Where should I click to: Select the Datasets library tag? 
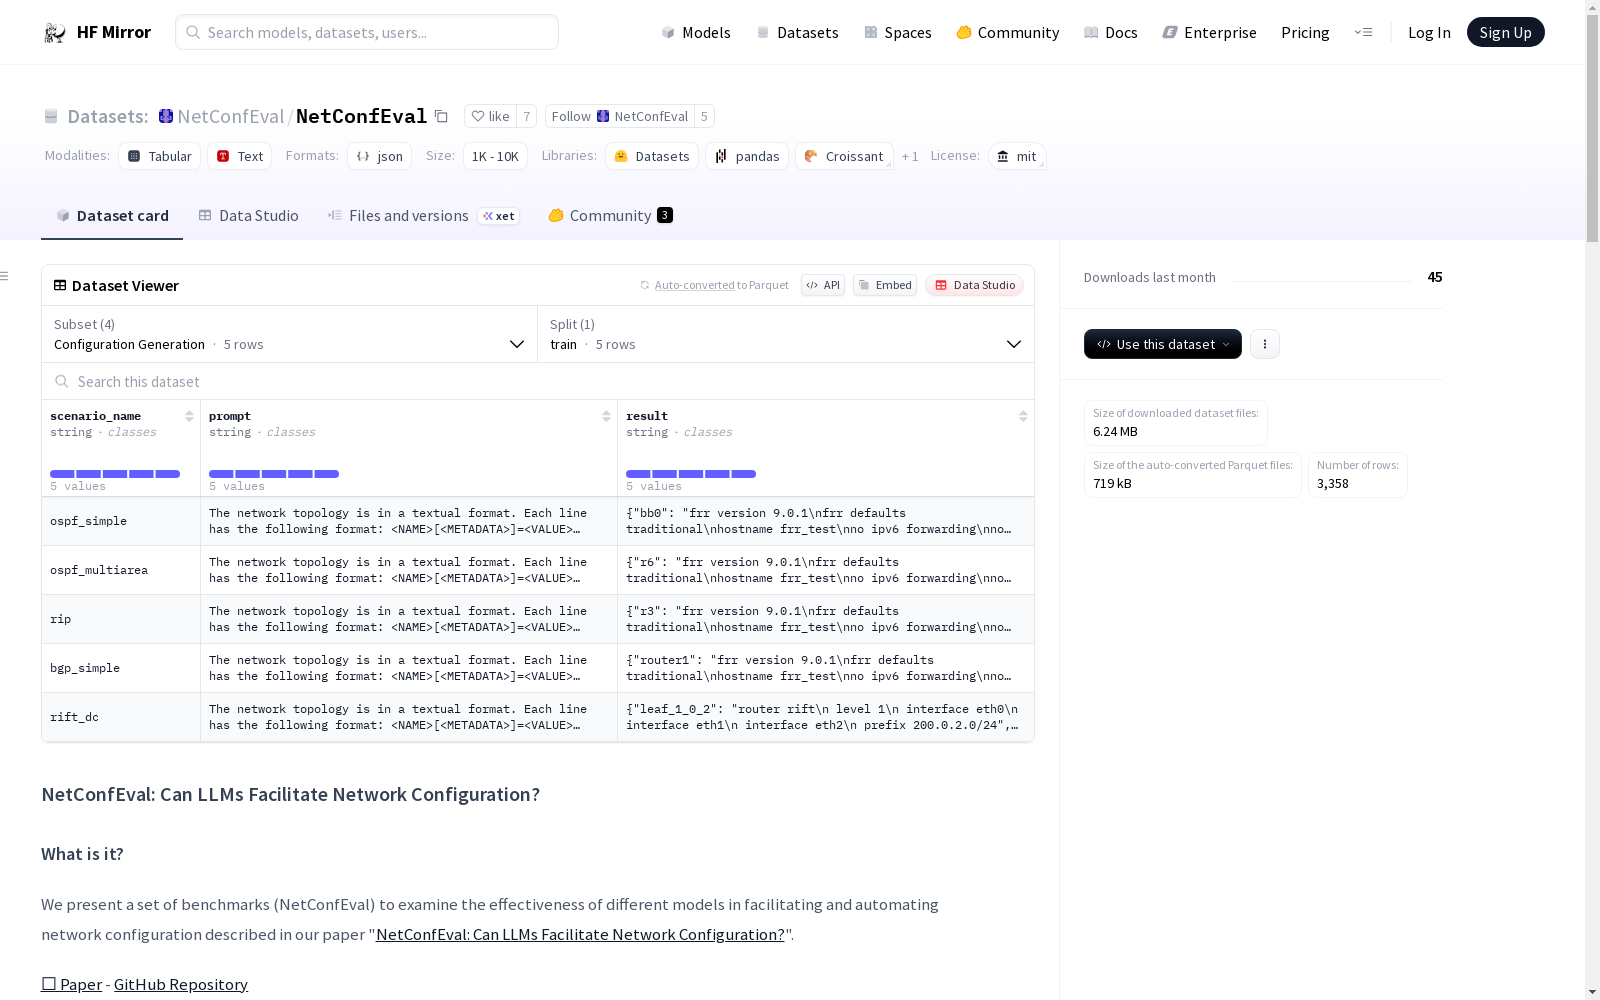coord(652,156)
